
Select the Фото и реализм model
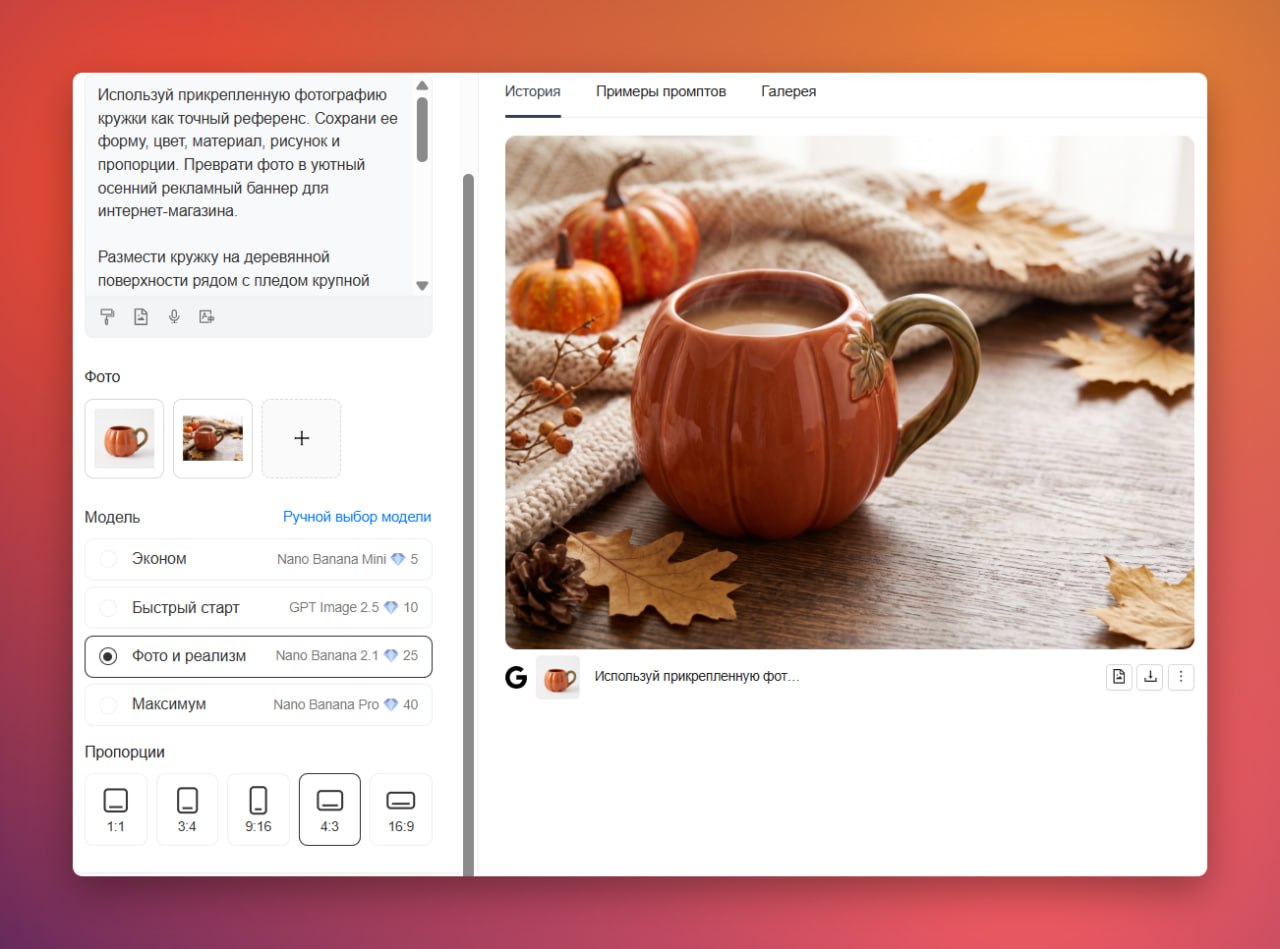258,656
